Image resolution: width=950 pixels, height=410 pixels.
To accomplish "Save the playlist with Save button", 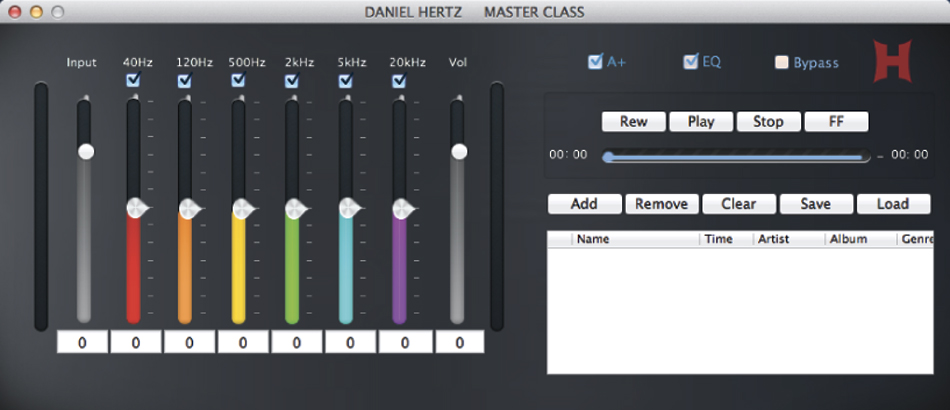I will pyautogui.click(x=815, y=204).
